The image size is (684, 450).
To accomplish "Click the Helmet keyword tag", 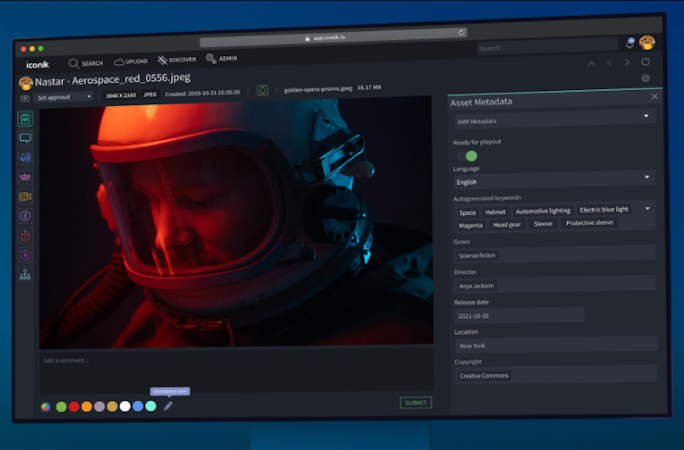I will click(496, 211).
